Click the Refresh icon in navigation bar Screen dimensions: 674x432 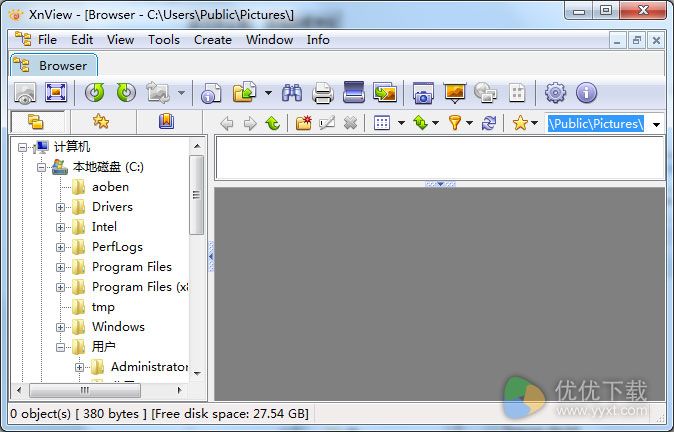coord(489,123)
